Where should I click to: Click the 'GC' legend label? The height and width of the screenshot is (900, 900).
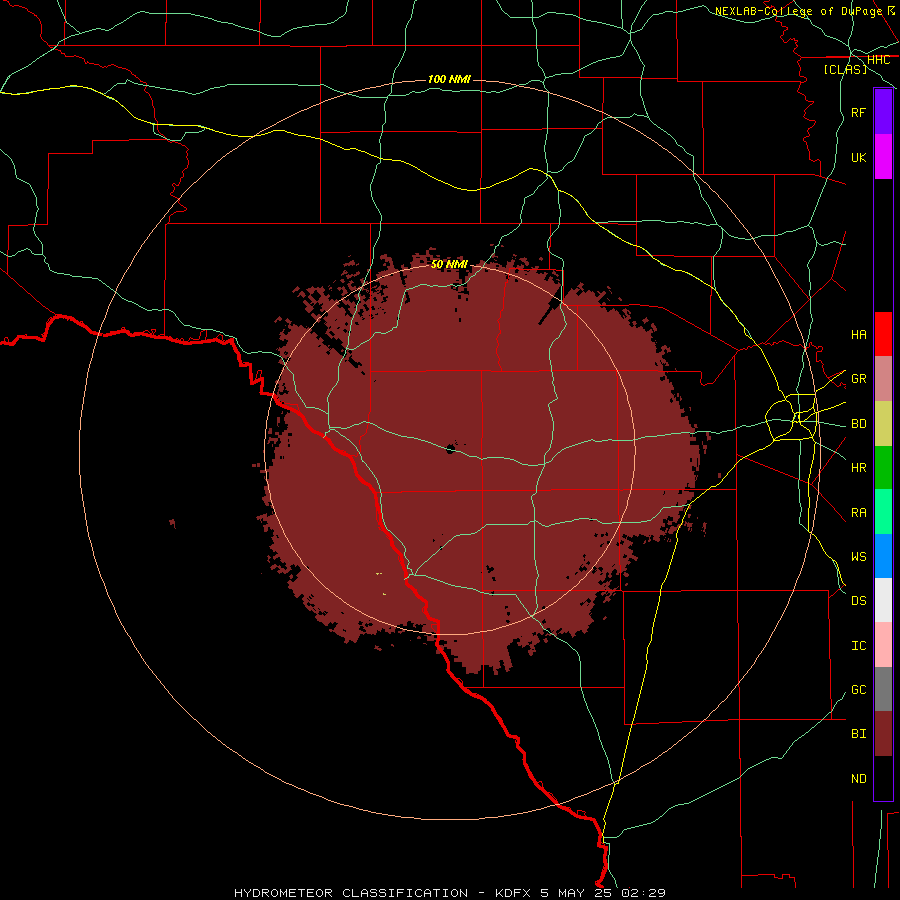click(859, 689)
